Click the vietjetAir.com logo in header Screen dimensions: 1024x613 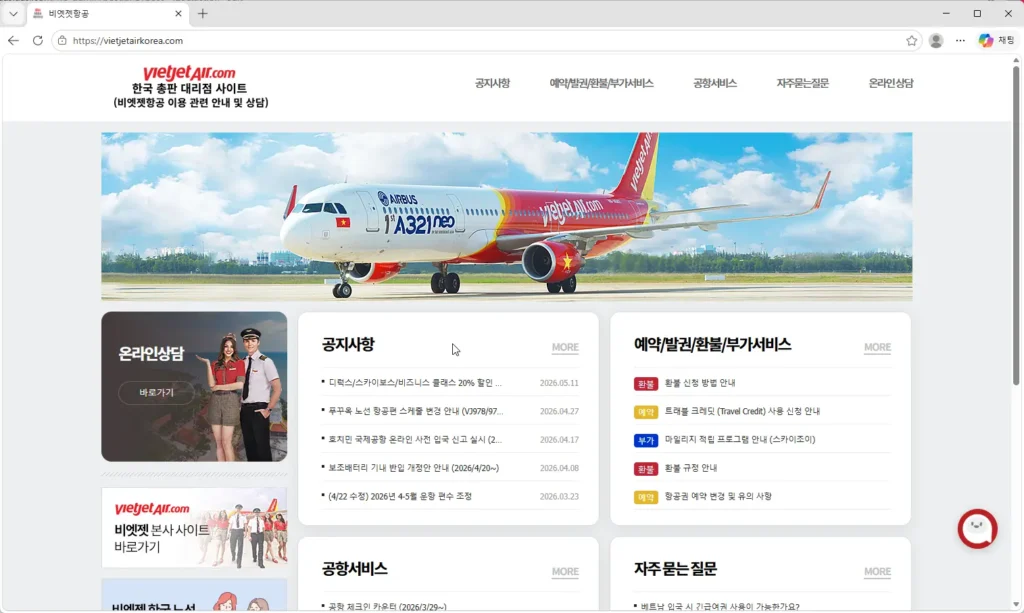tap(189, 72)
